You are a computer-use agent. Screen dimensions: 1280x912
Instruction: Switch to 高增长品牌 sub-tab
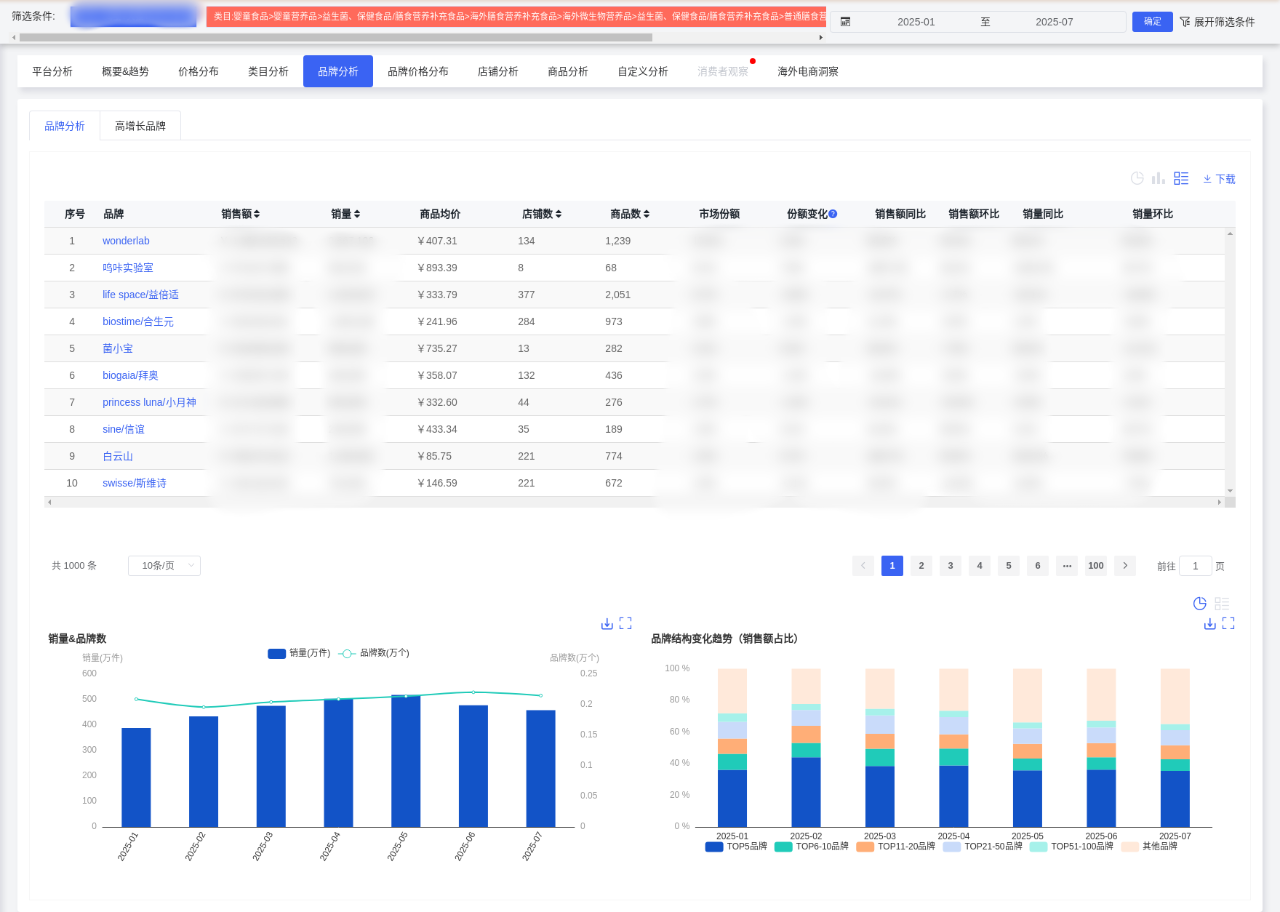(140, 126)
